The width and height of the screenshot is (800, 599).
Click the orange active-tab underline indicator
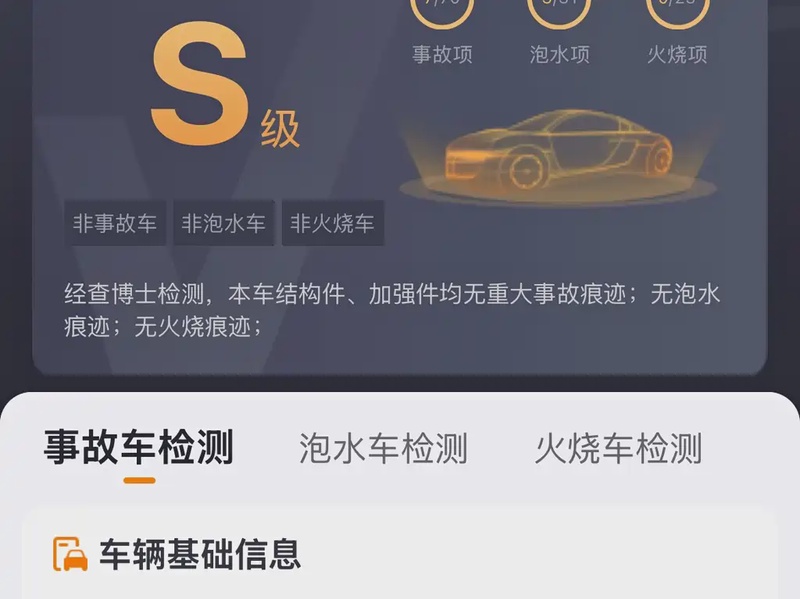[139, 480]
